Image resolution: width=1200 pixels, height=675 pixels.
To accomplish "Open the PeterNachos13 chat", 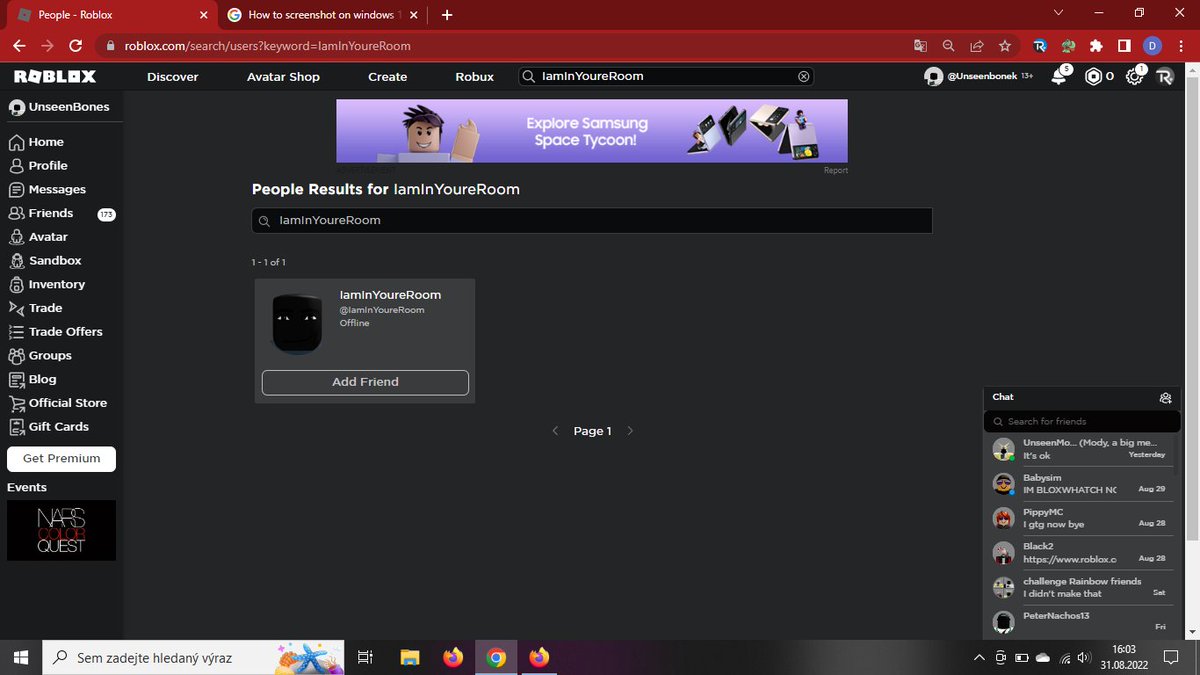I will click(x=1082, y=621).
